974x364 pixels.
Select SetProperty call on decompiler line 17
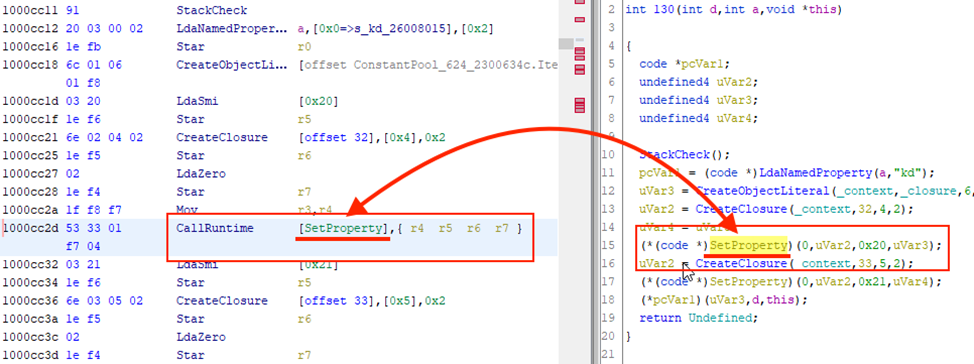(749, 281)
